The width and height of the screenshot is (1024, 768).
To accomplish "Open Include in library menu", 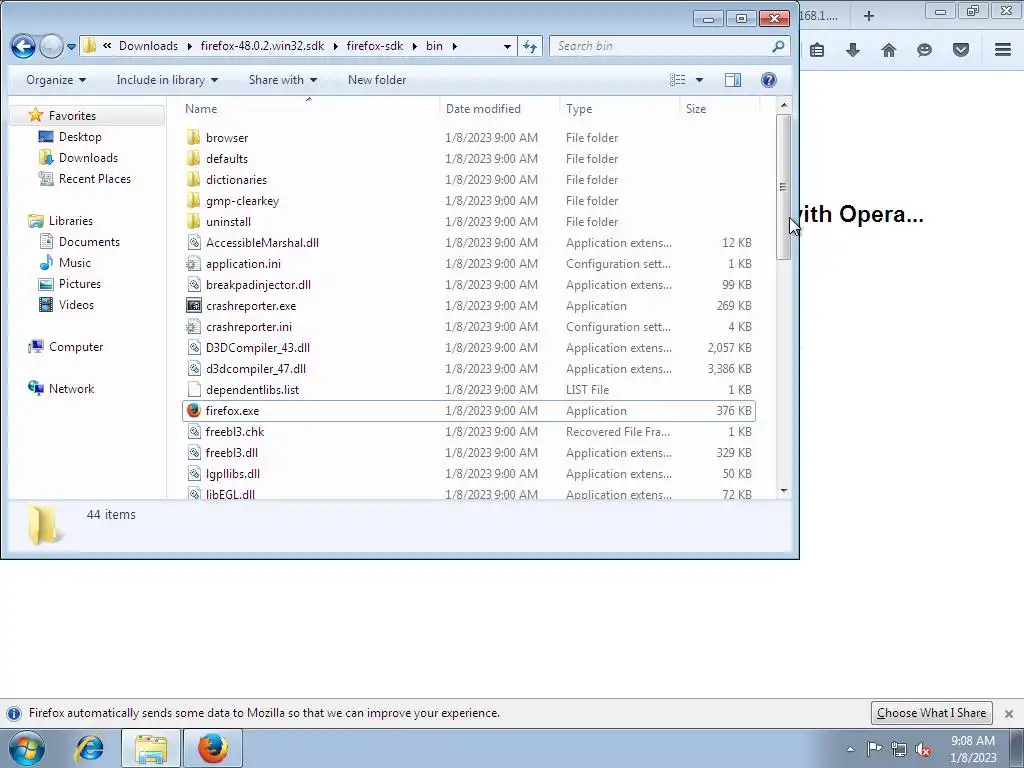I will pyautogui.click(x=167, y=80).
